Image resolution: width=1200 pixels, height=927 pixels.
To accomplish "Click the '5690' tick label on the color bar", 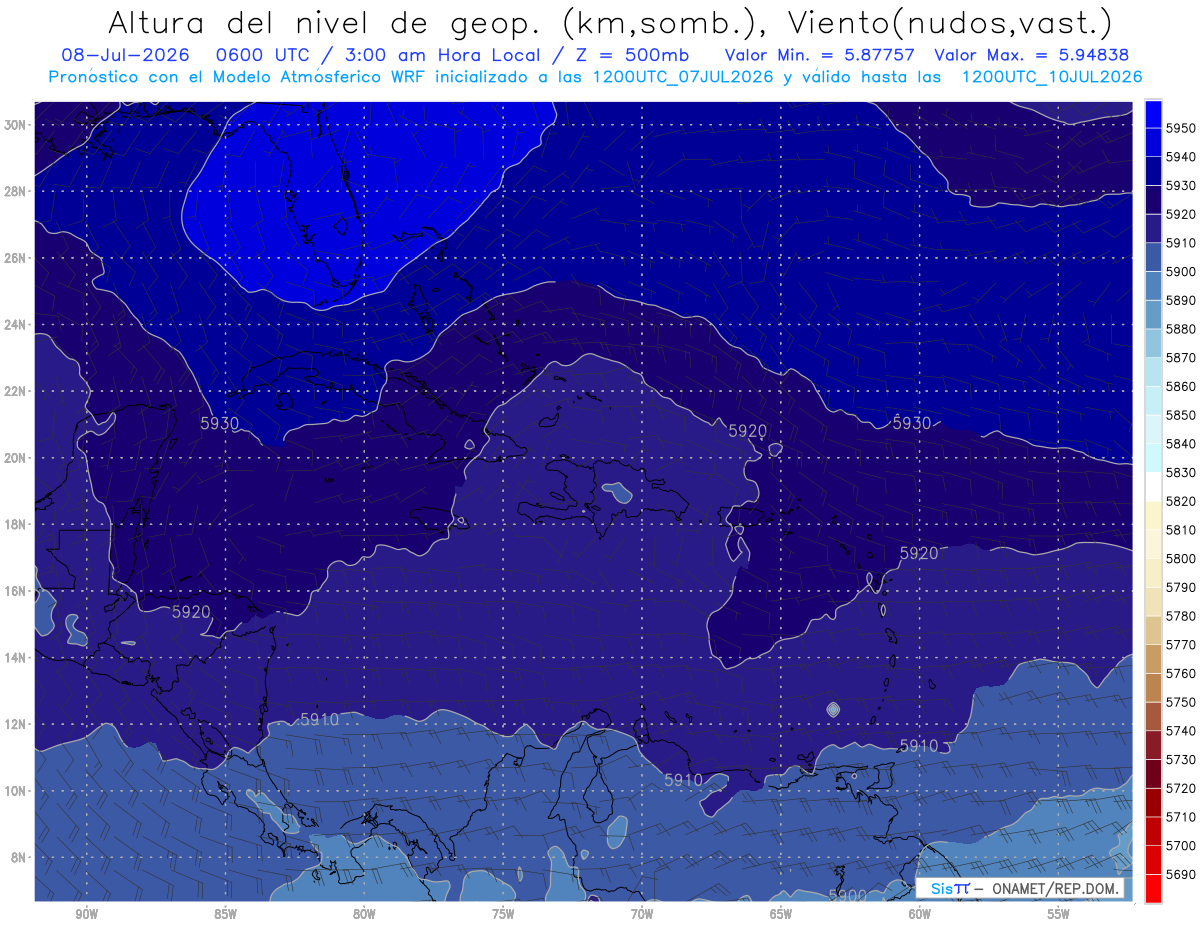I will pos(1181,874).
